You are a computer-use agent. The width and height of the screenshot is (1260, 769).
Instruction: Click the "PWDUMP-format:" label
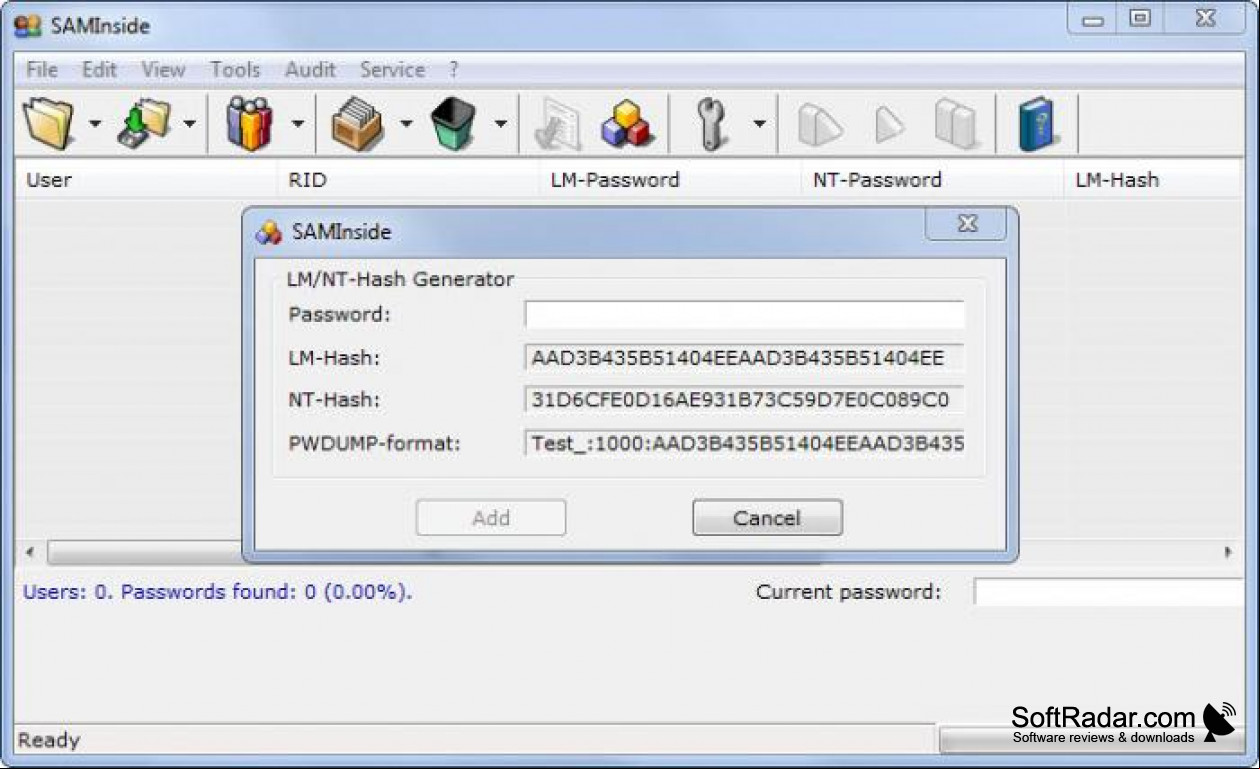(374, 442)
